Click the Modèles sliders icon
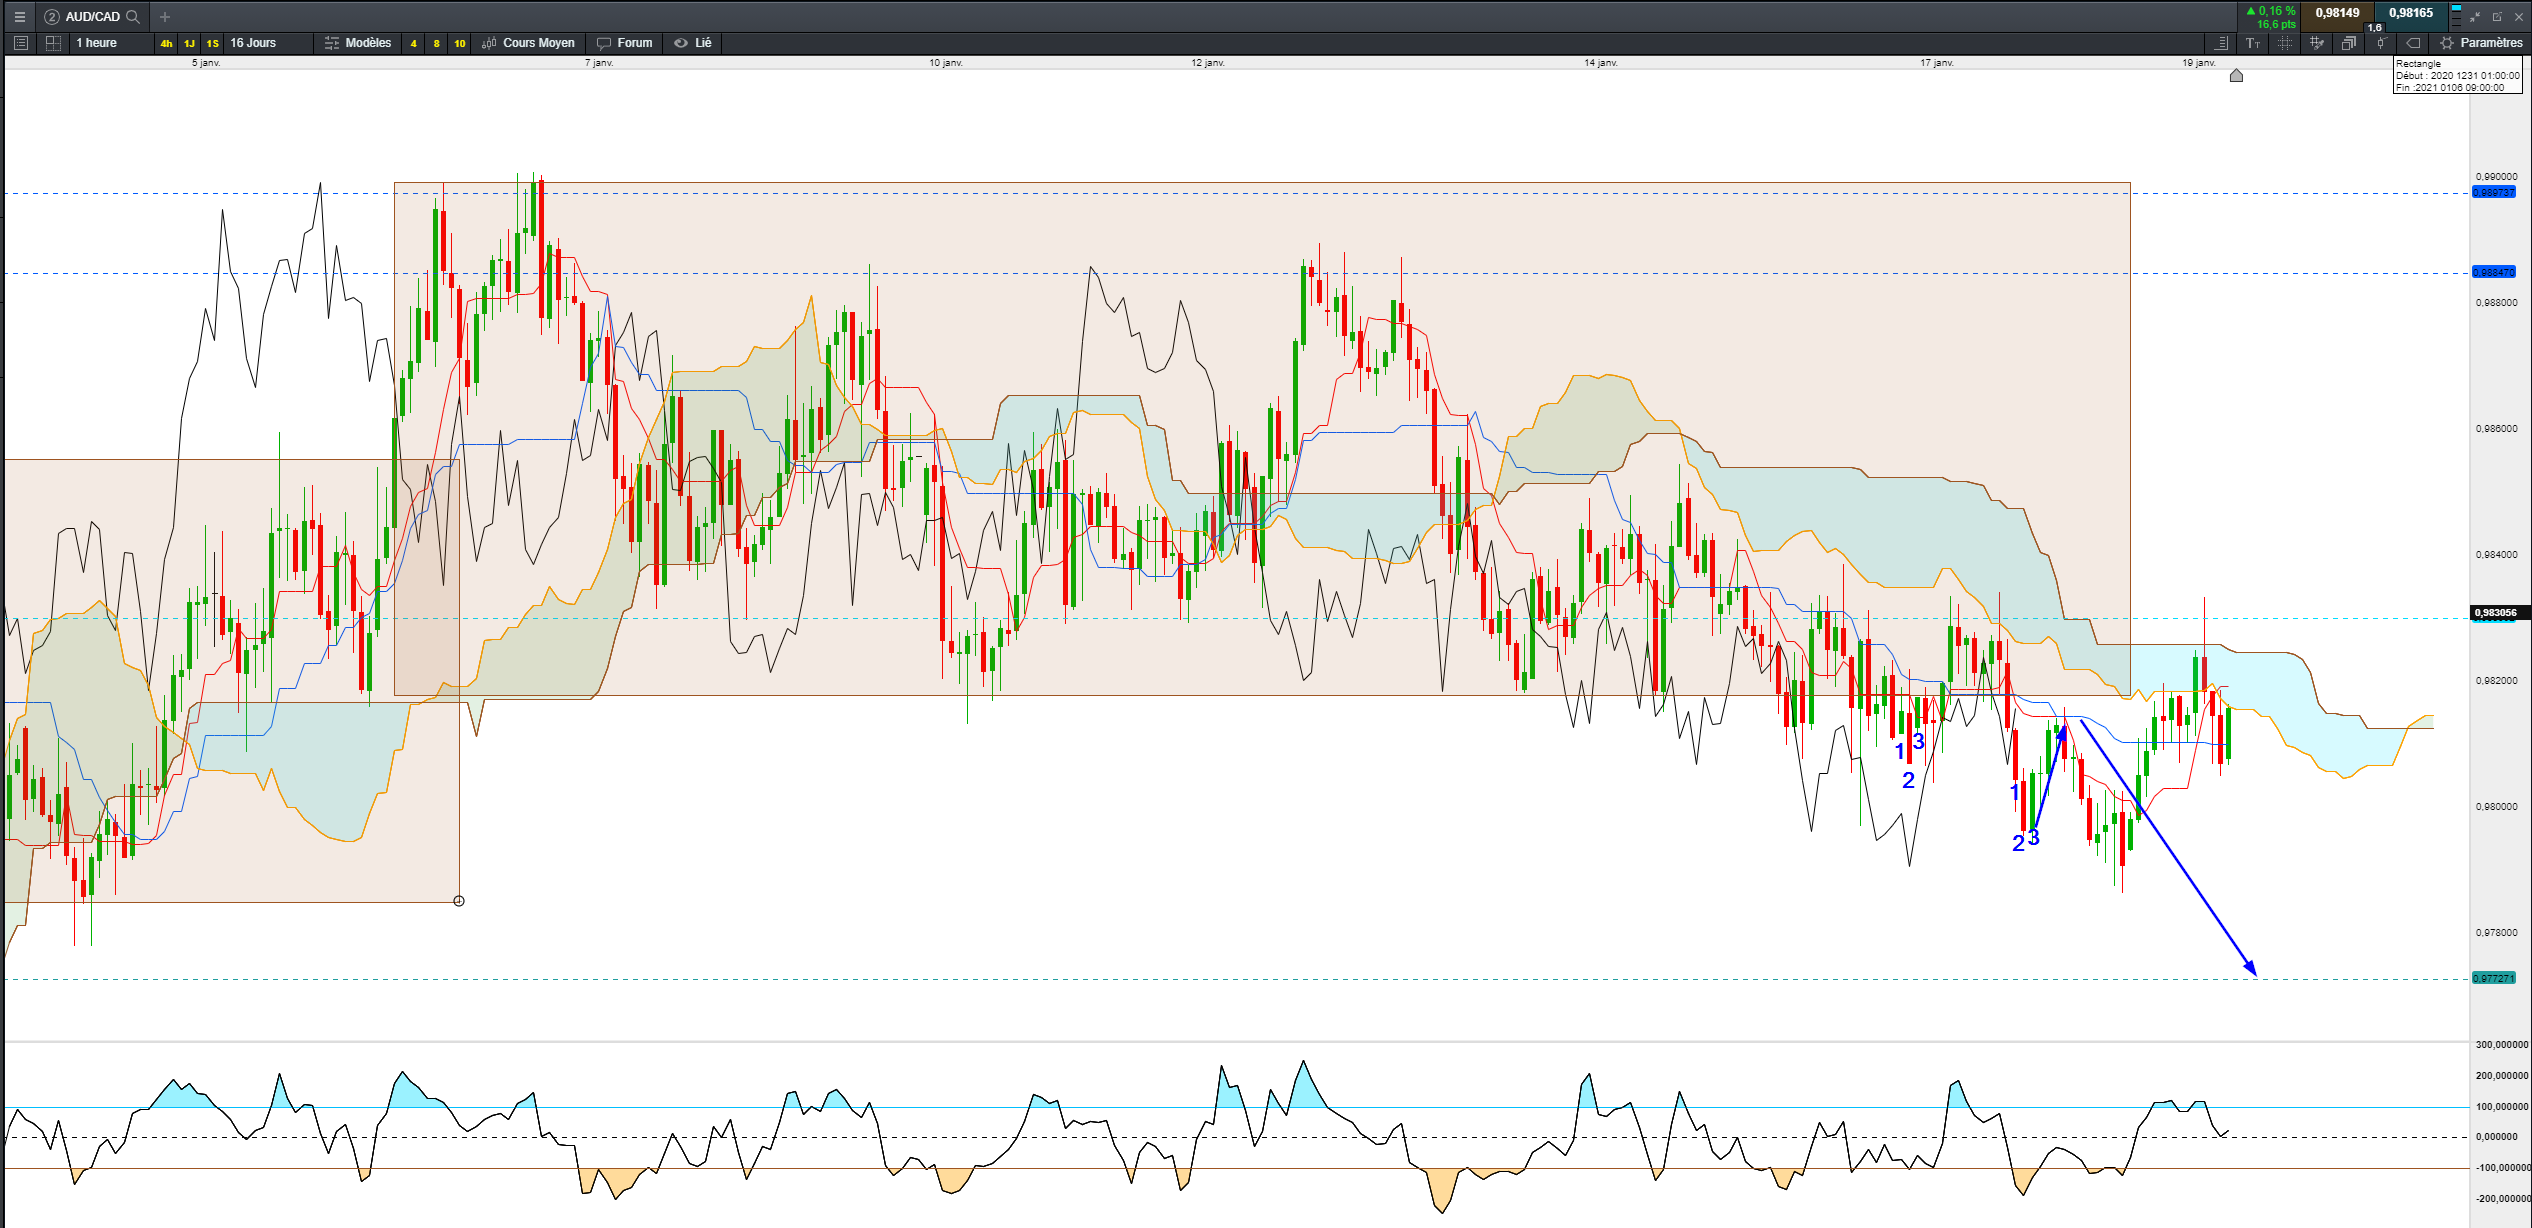The image size is (2532, 1228). pos(332,43)
